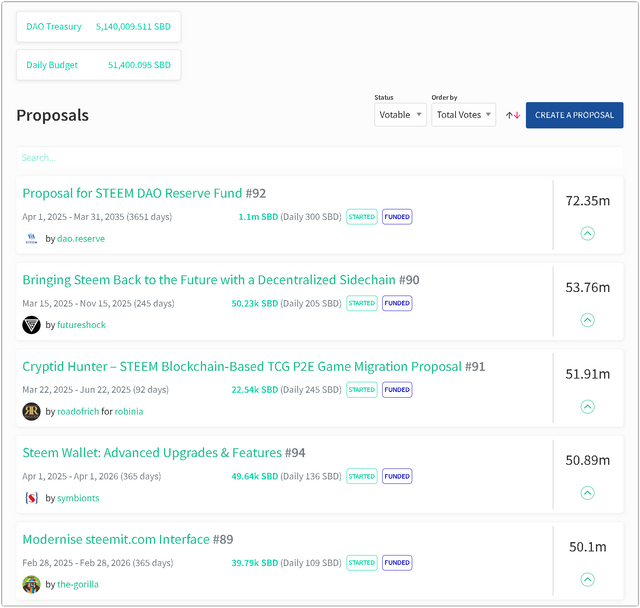Upvote the Cryptid Hunter proposal #91
Viewport: 640px width, 608px height.
pos(587,406)
